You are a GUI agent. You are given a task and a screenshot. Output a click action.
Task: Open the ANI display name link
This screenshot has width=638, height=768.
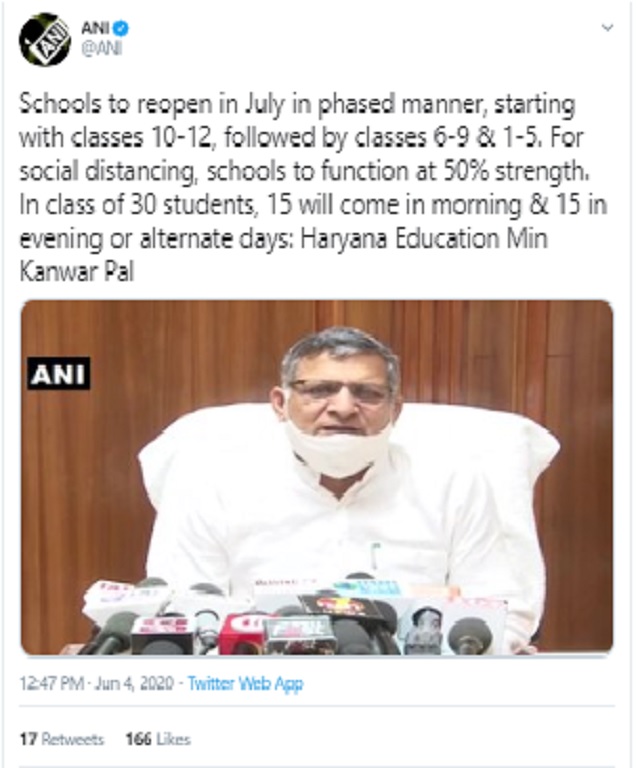click(96, 28)
